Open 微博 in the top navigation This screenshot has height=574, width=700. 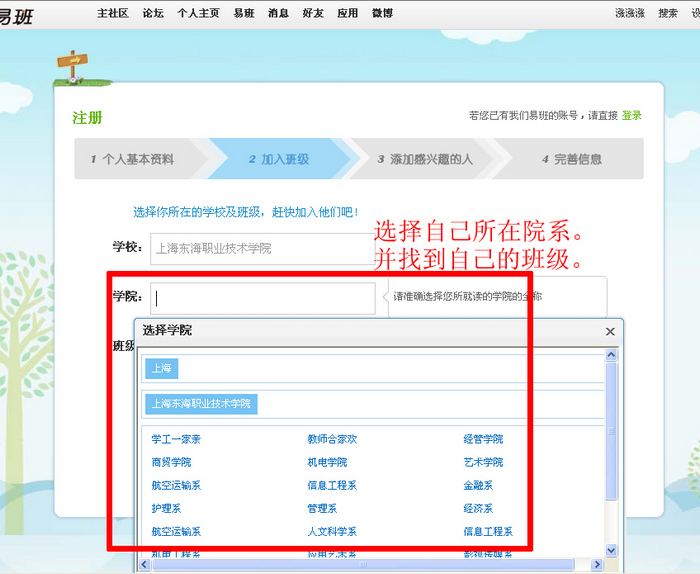(383, 13)
